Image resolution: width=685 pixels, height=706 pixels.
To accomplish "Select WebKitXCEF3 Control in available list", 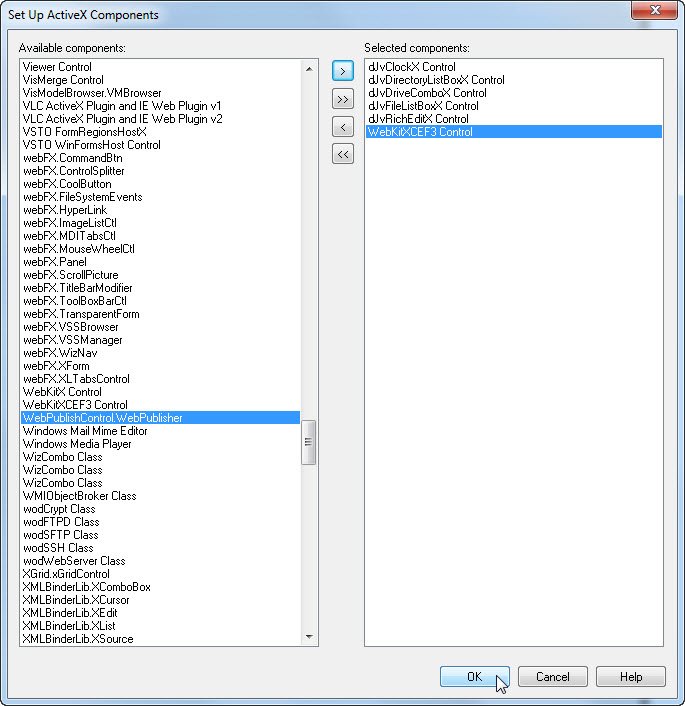I will (160, 405).
